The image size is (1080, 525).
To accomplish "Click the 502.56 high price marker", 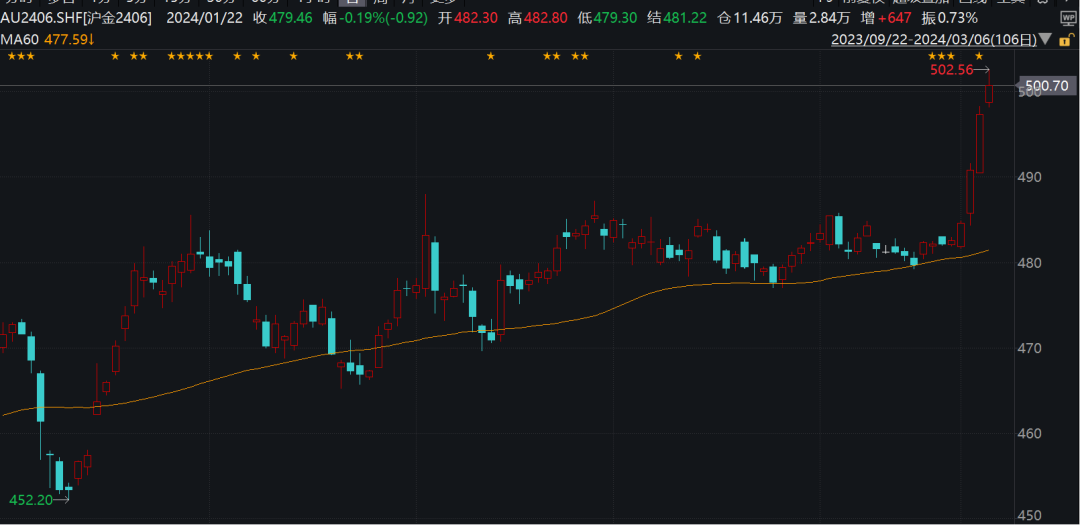I will pyautogui.click(x=951, y=70).
